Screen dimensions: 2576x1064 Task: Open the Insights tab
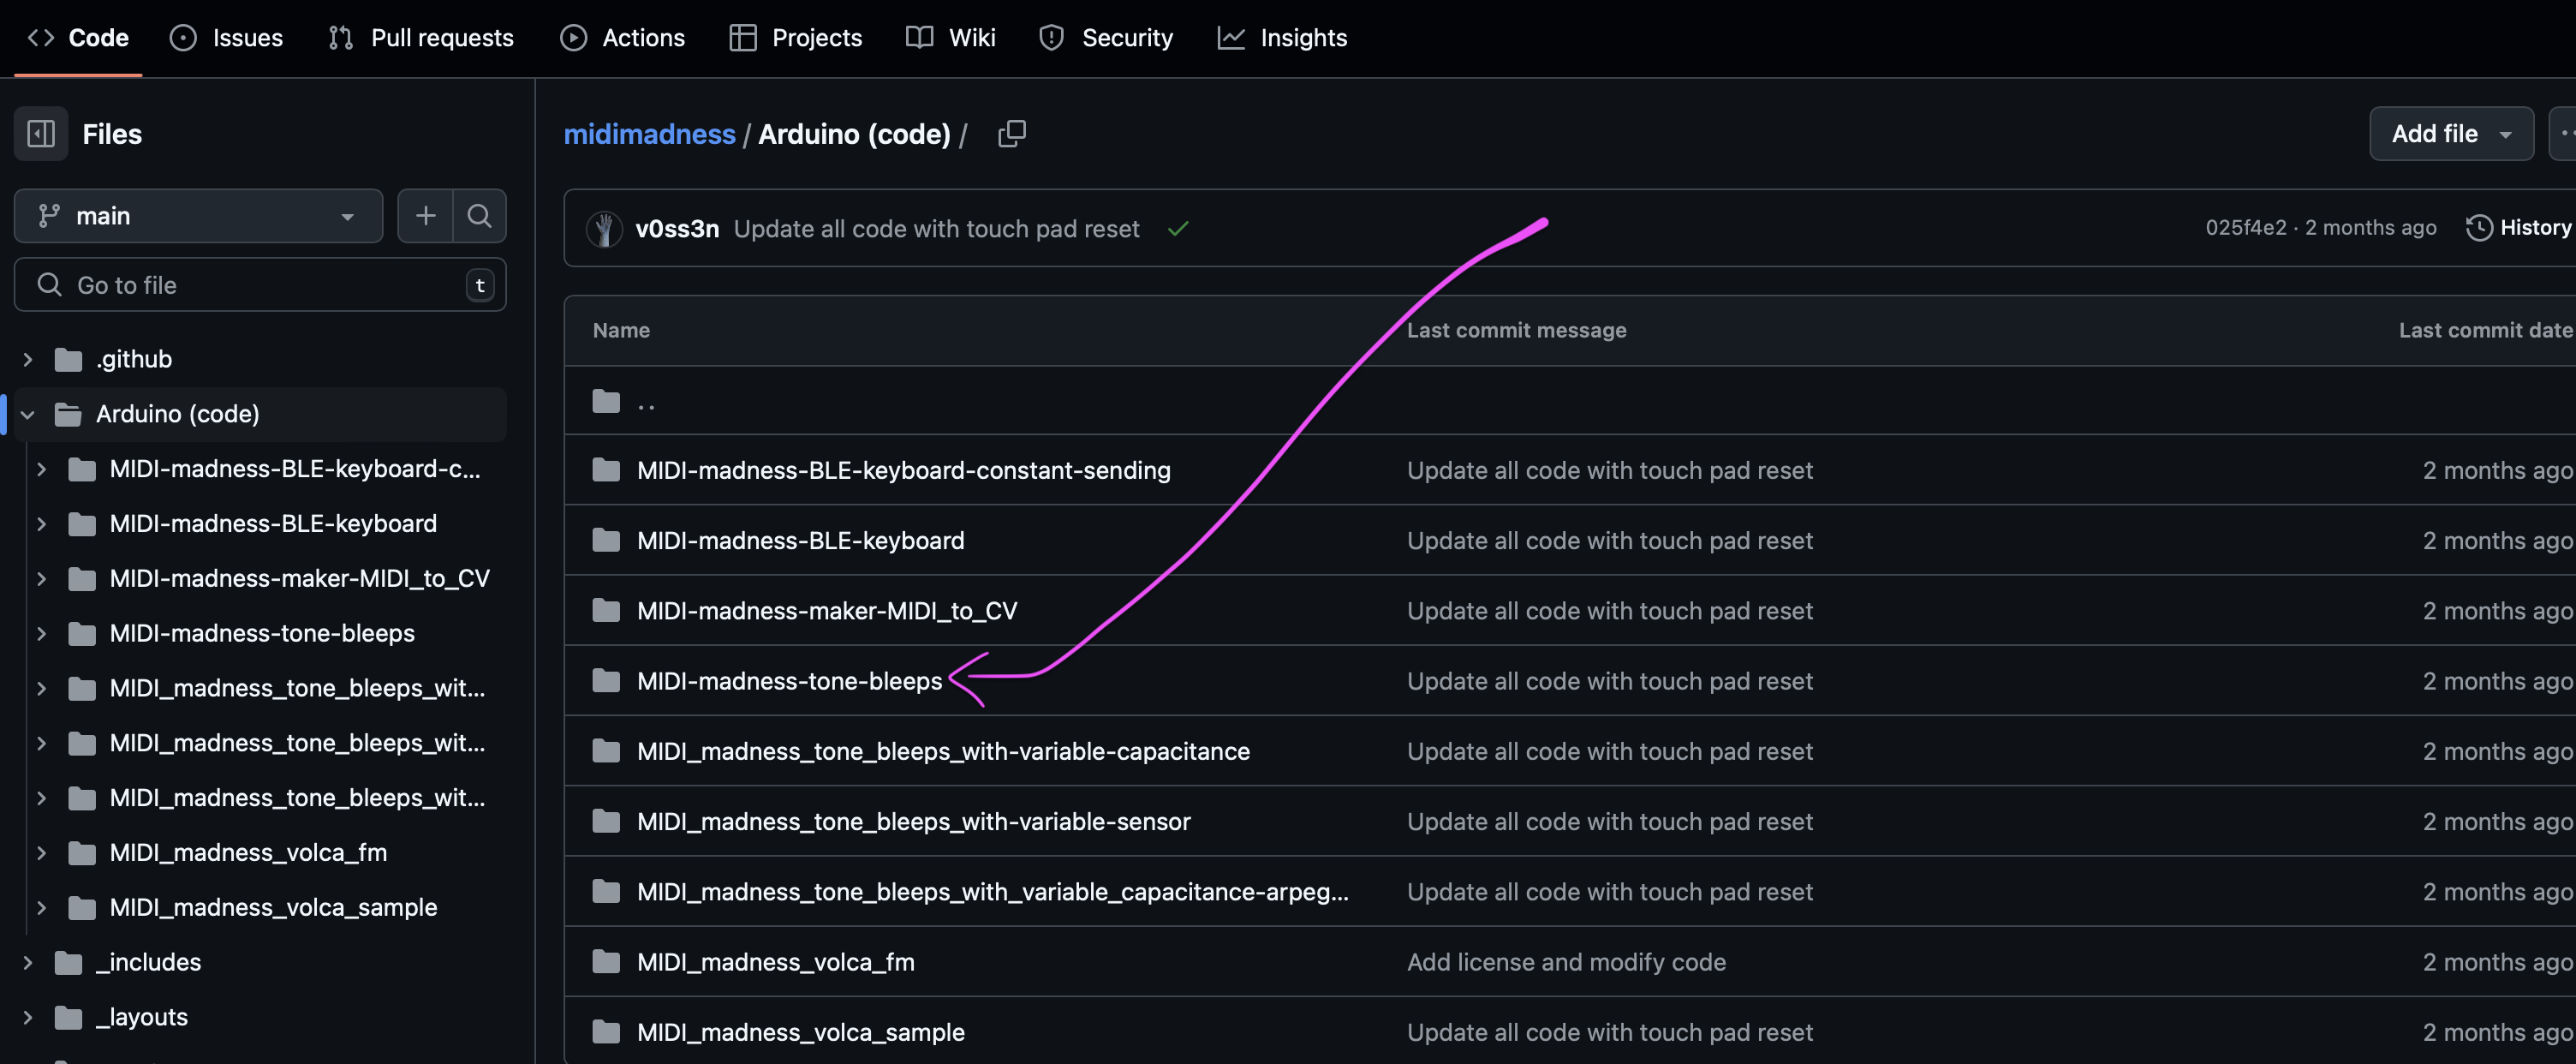(1282, 38)
